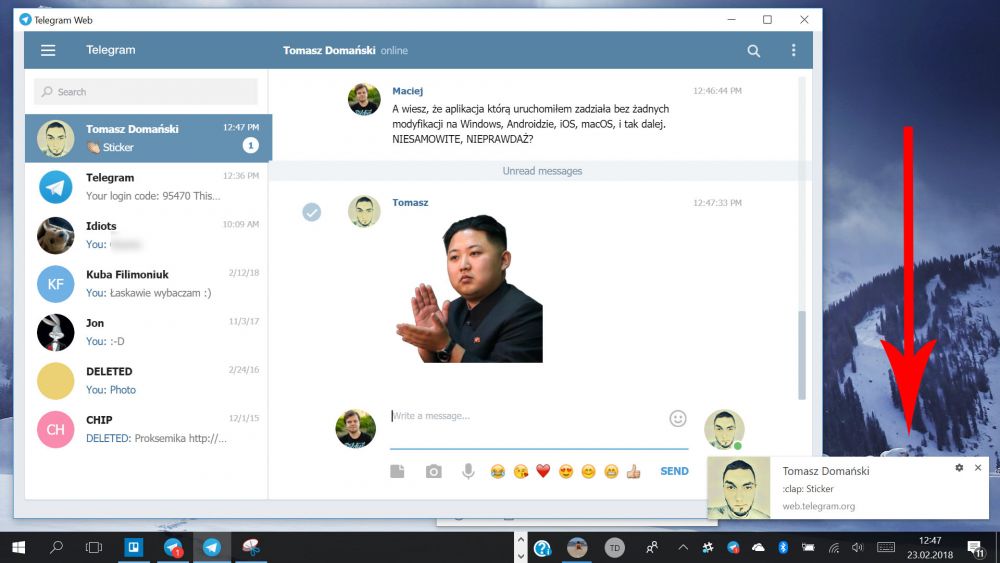Open the clock showing 12:47
The image size is (1000, 563).
pyautogui.click(x=930, y=547)
